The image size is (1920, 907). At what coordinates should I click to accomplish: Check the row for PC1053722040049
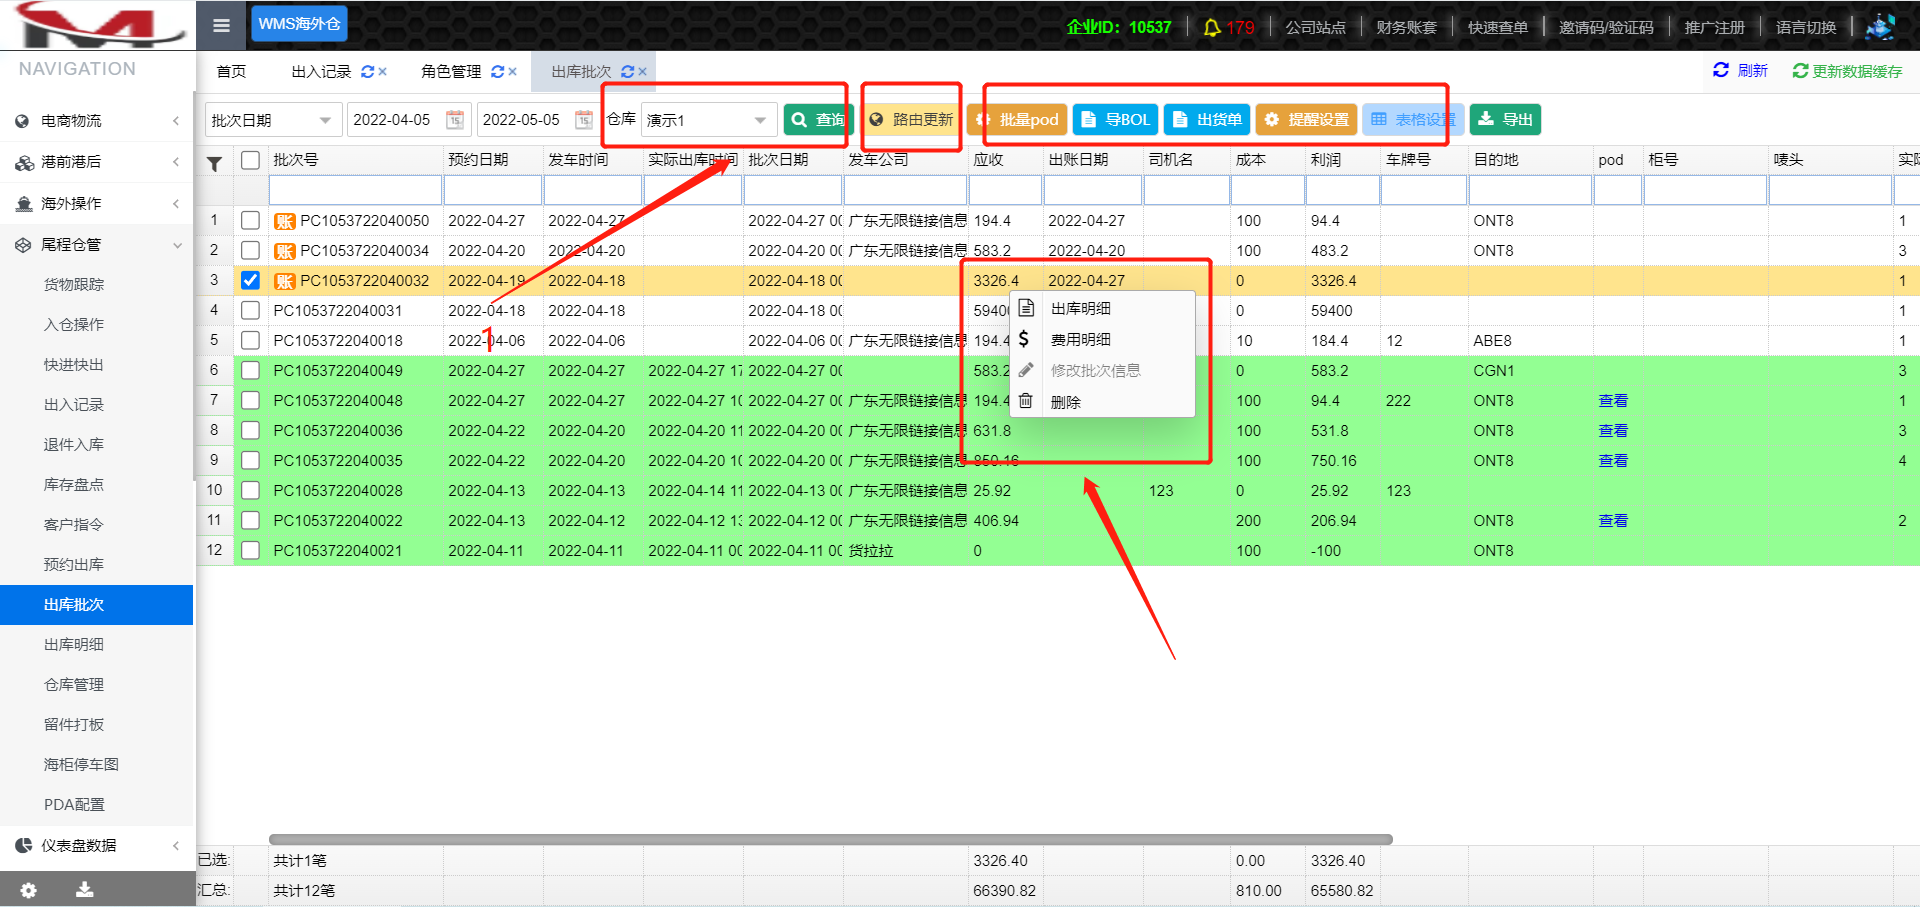tap(250, 371)
